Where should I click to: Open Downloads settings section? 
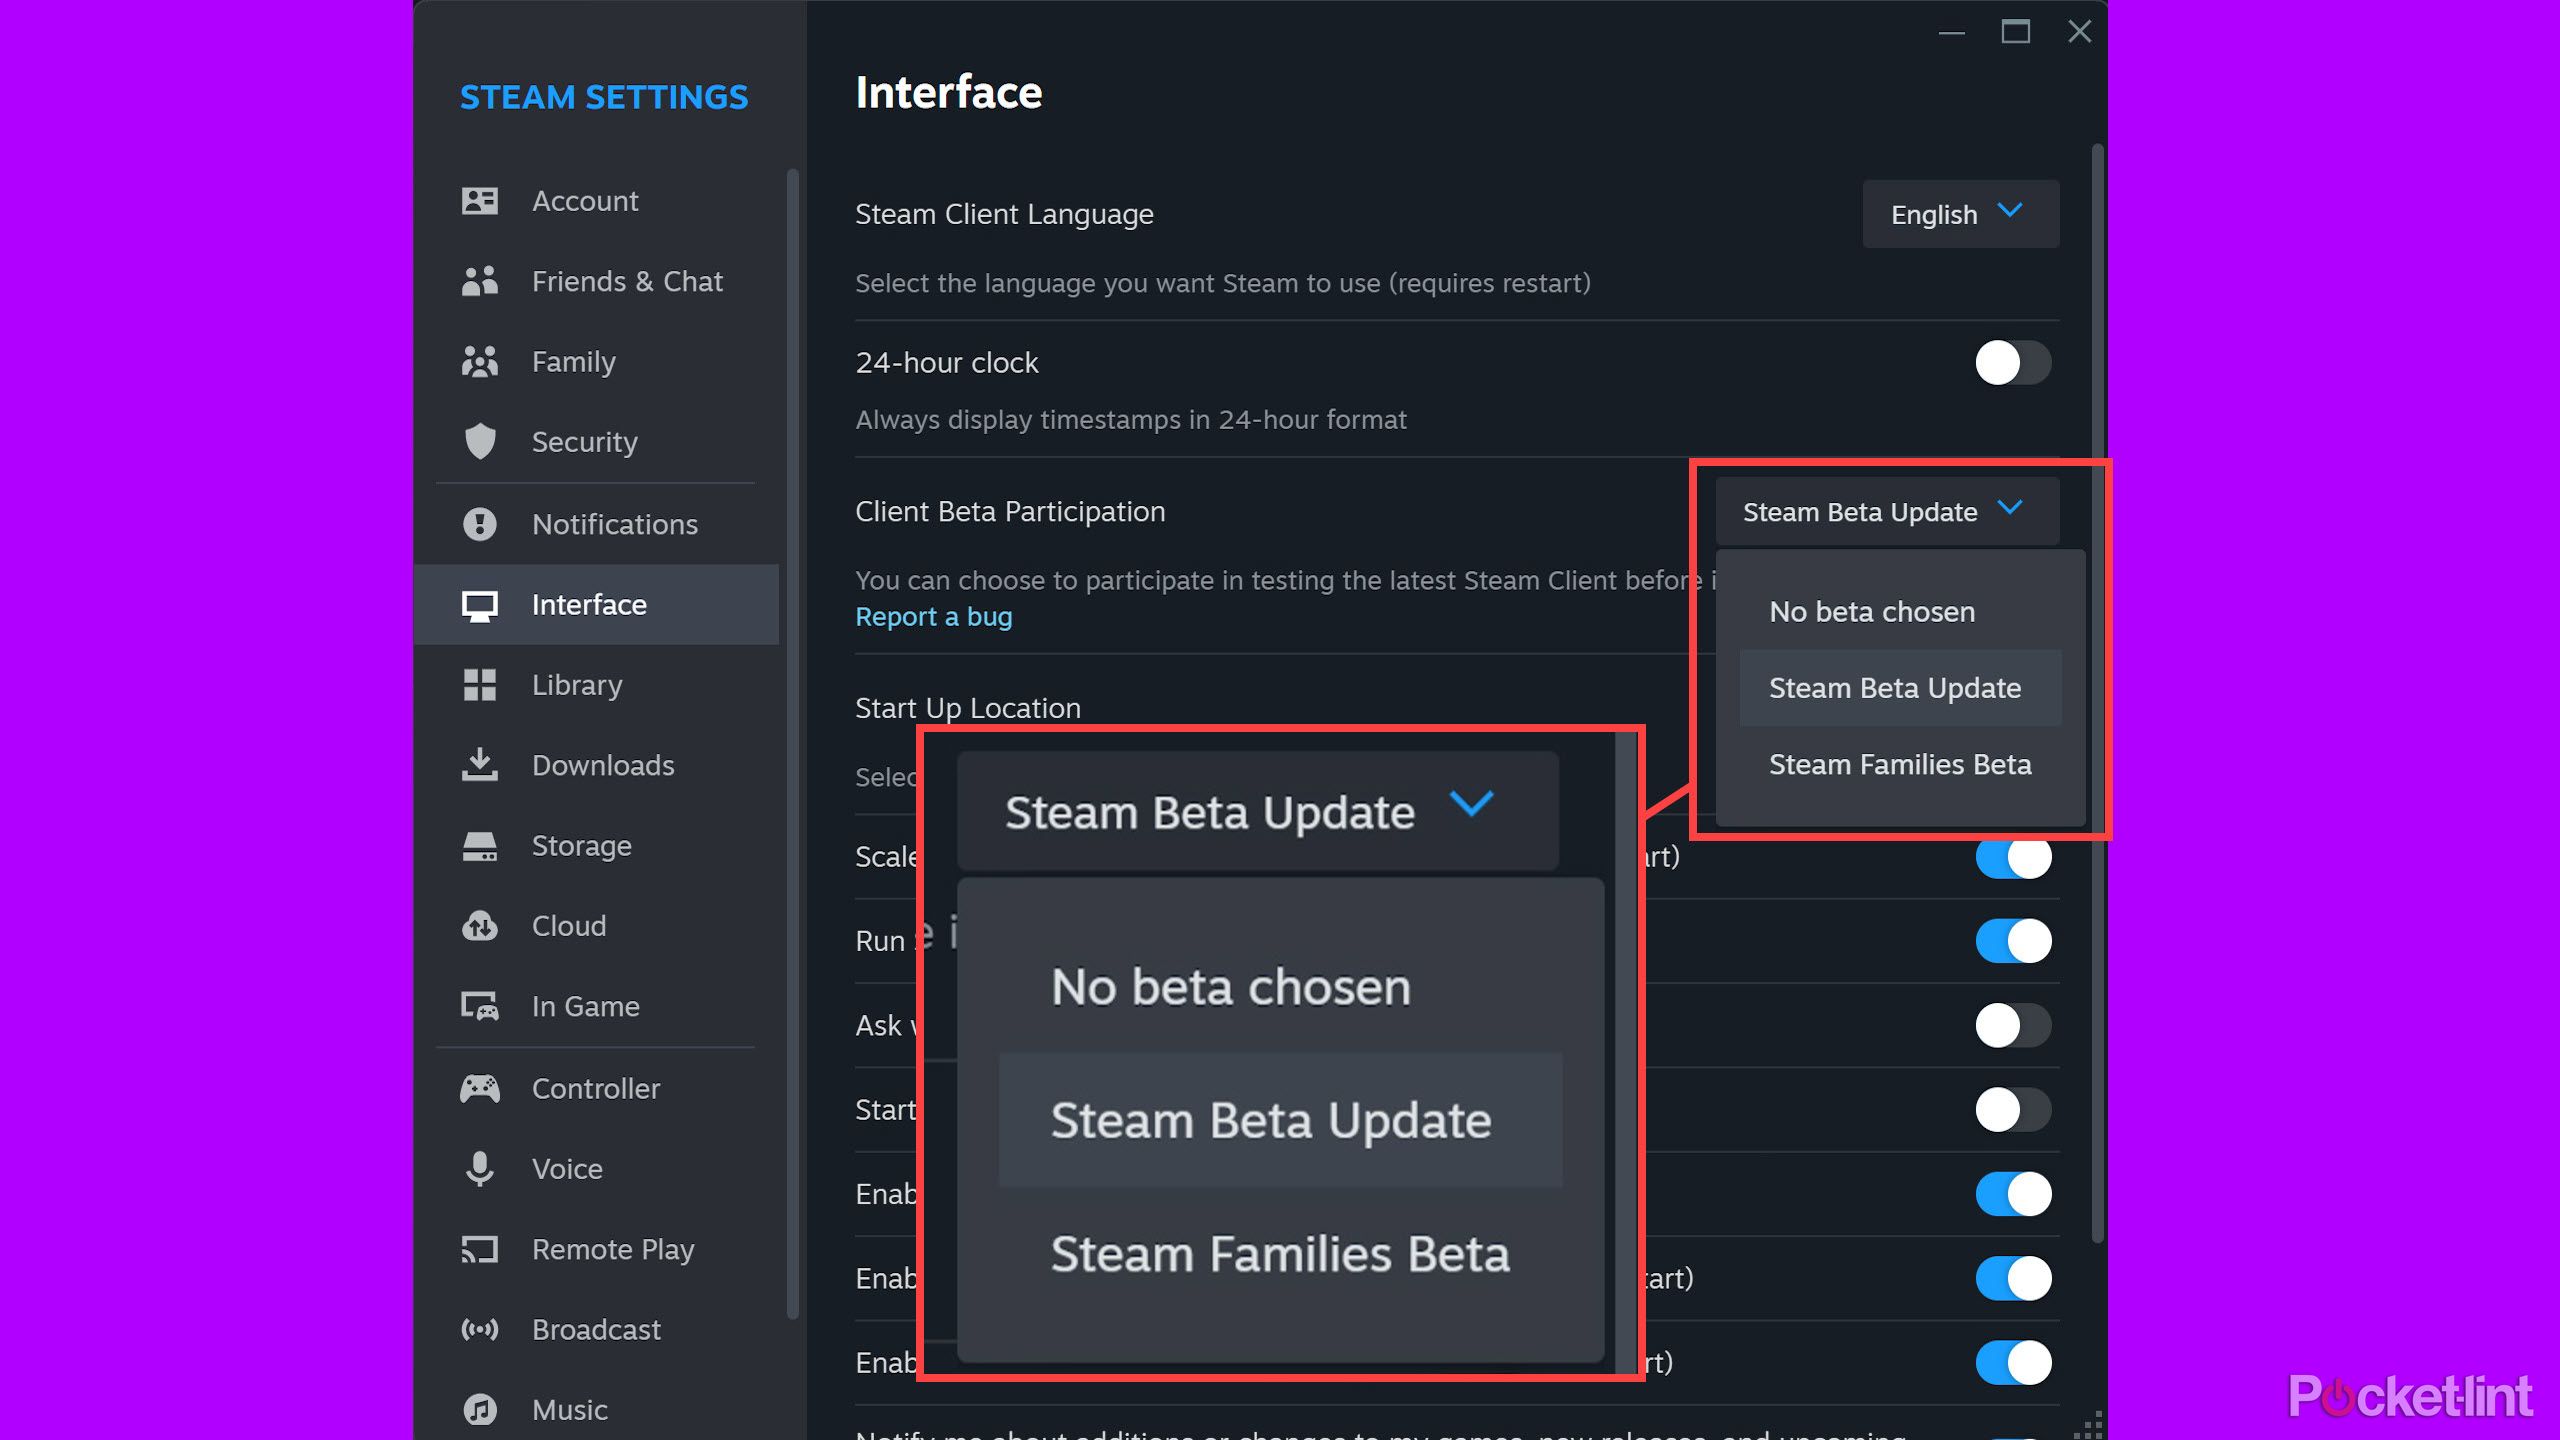(x=601, y=765)
